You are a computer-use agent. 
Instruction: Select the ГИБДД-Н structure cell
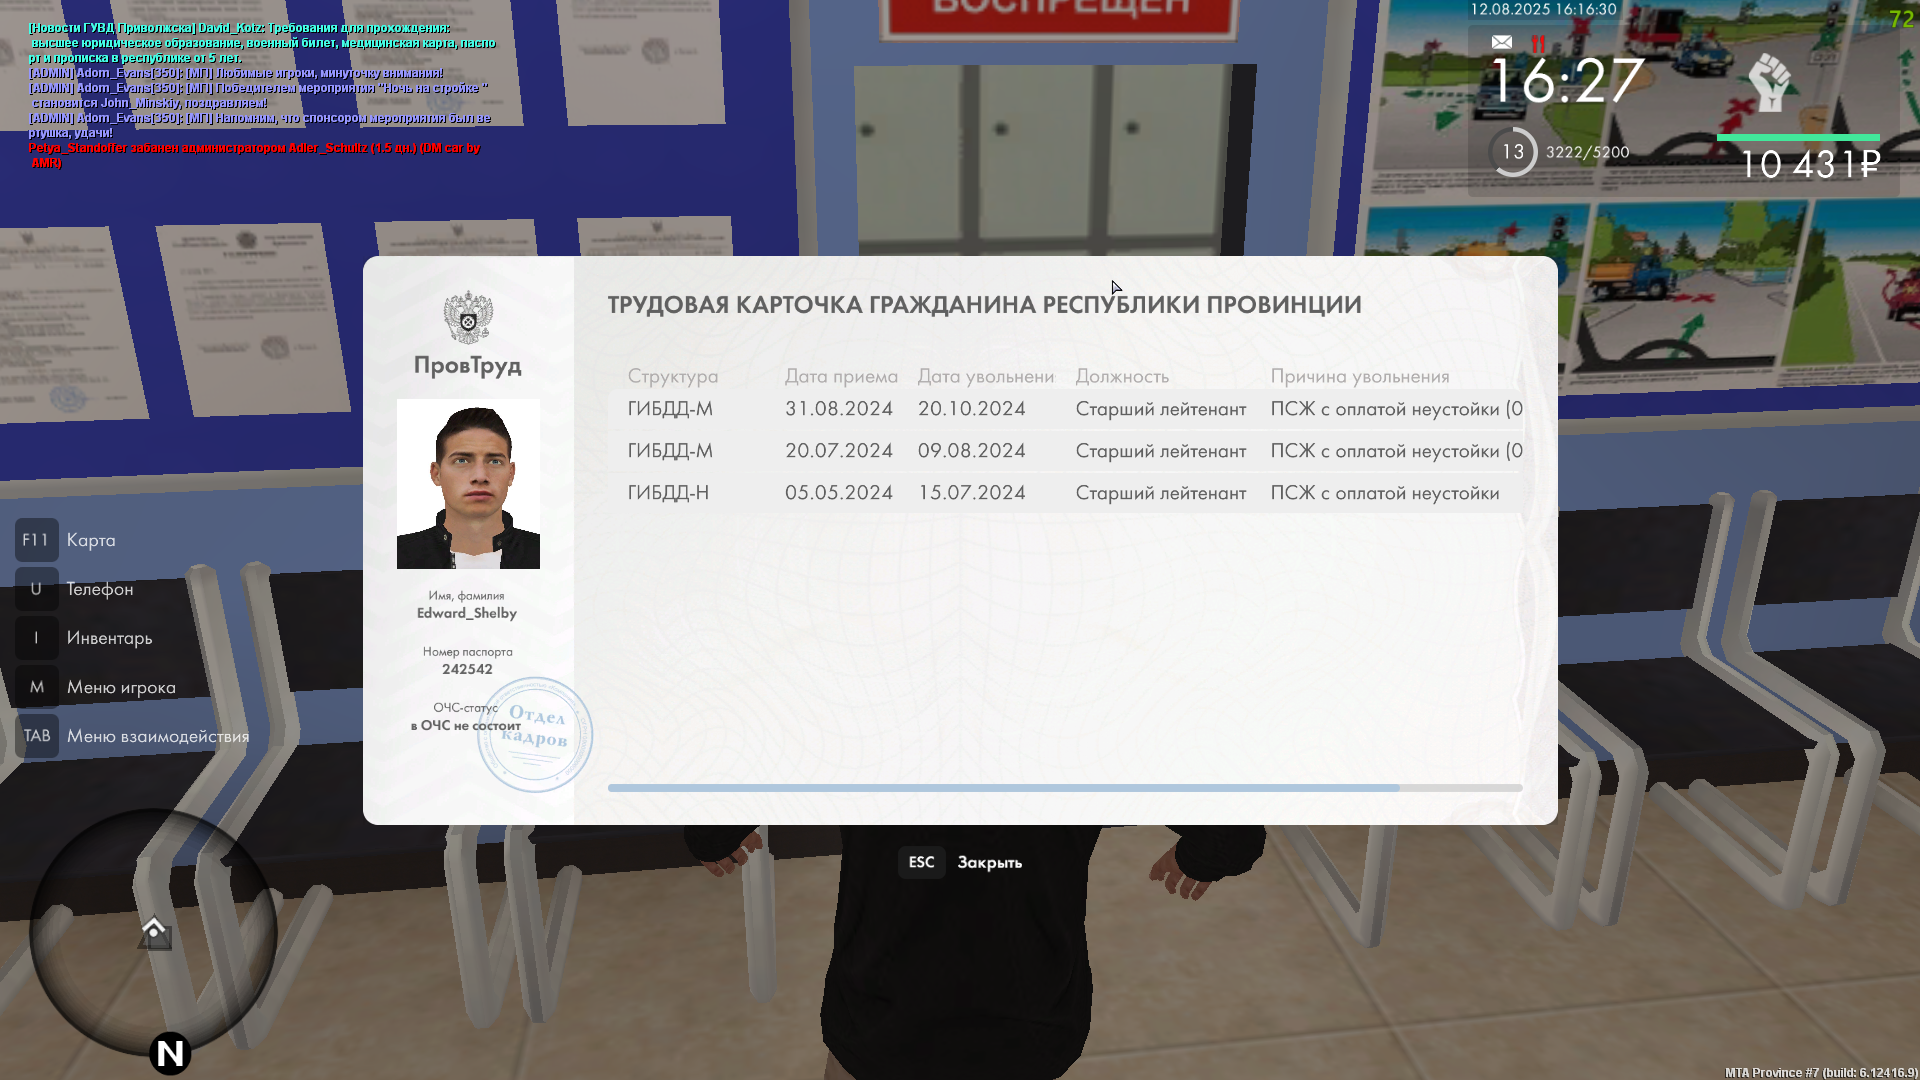point(668,493)
